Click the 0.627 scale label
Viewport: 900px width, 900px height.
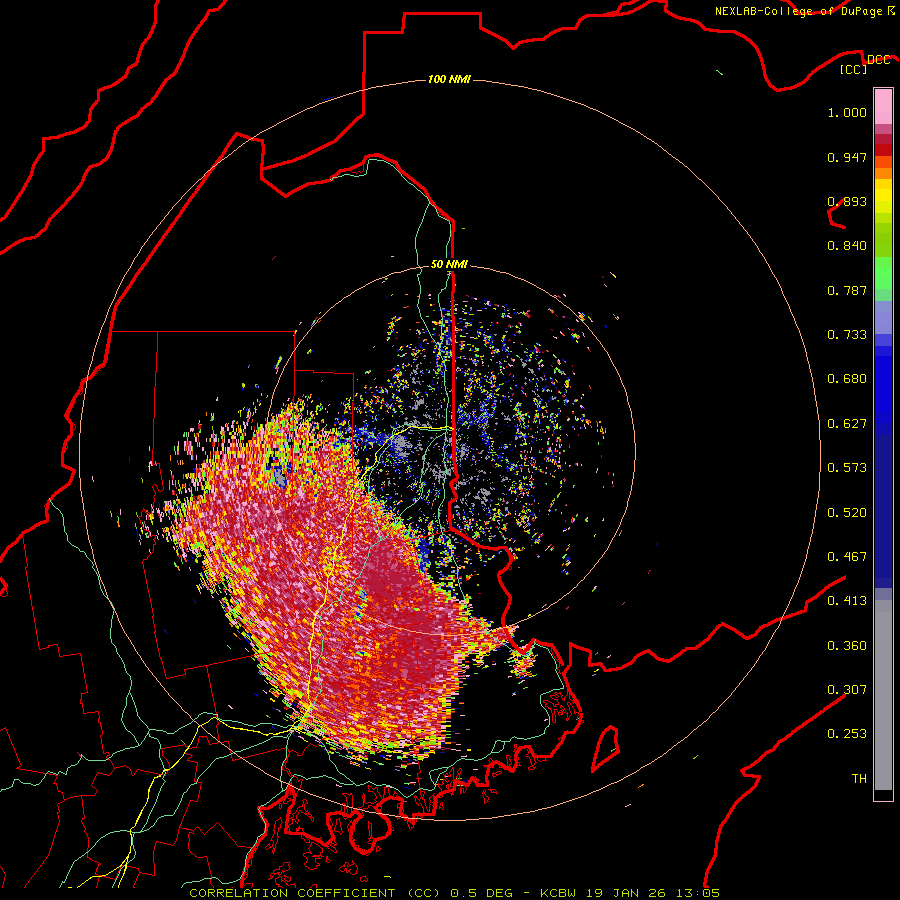[847, 424]
